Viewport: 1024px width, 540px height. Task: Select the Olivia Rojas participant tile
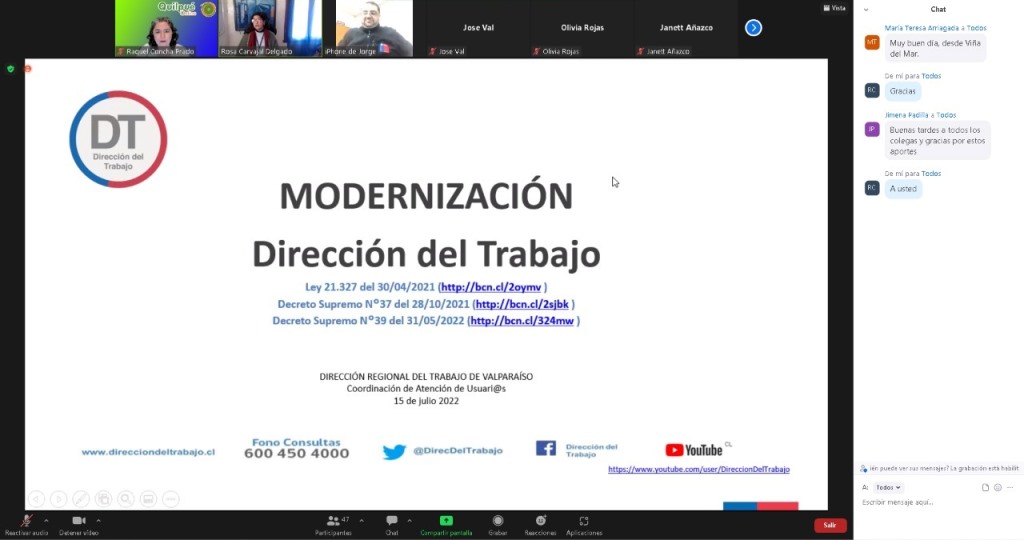[583, 28]
